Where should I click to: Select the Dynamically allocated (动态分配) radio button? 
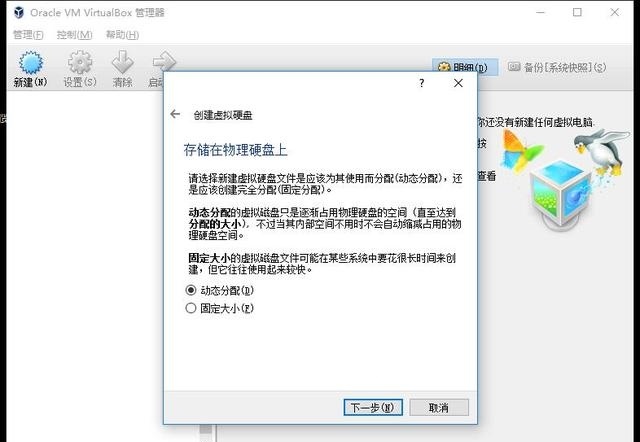click(x=191, y=290)
